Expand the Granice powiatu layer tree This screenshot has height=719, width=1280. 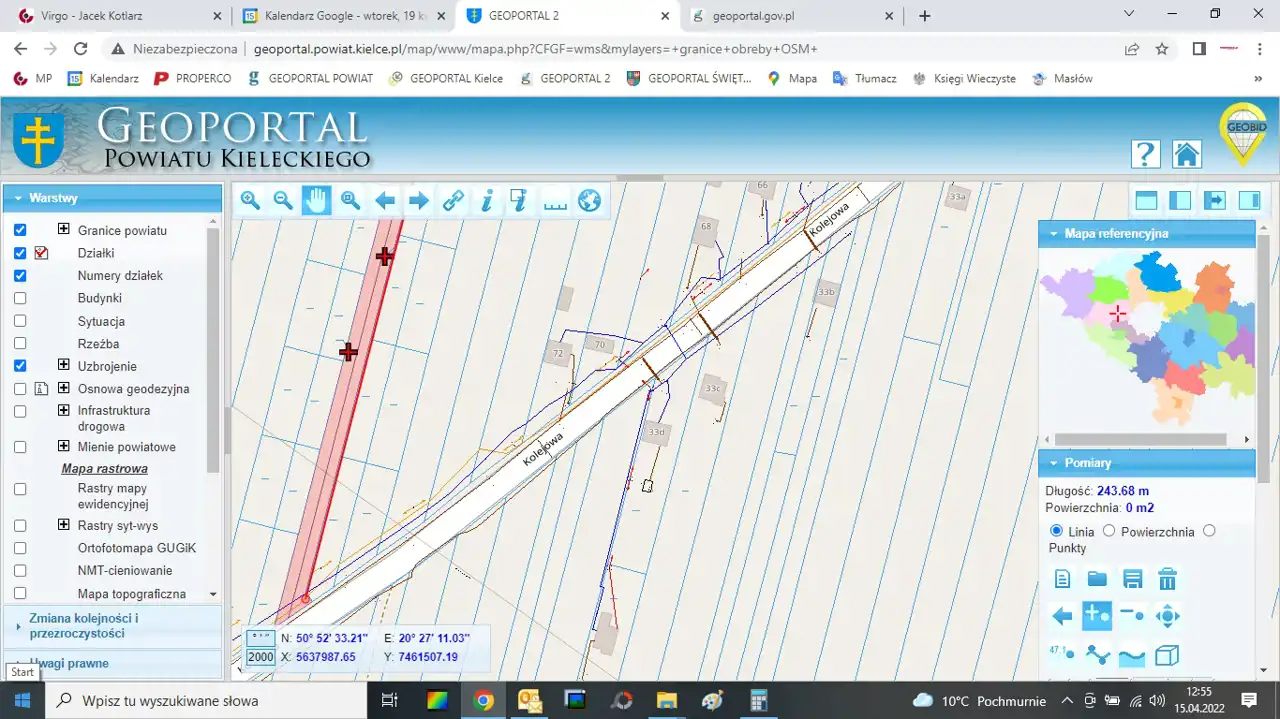coord(64,229)
